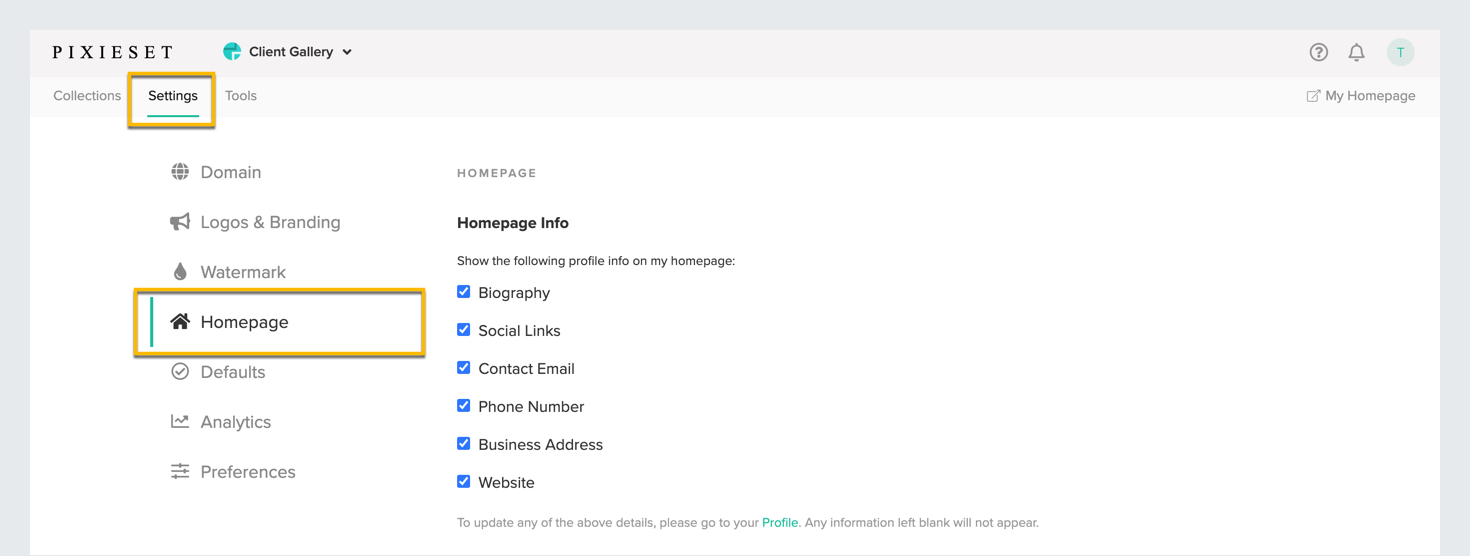The height and width of the screenshot is (556, 1470).
Task: Uncheck the Biography checkbox
Action: (x=464, y=292)
